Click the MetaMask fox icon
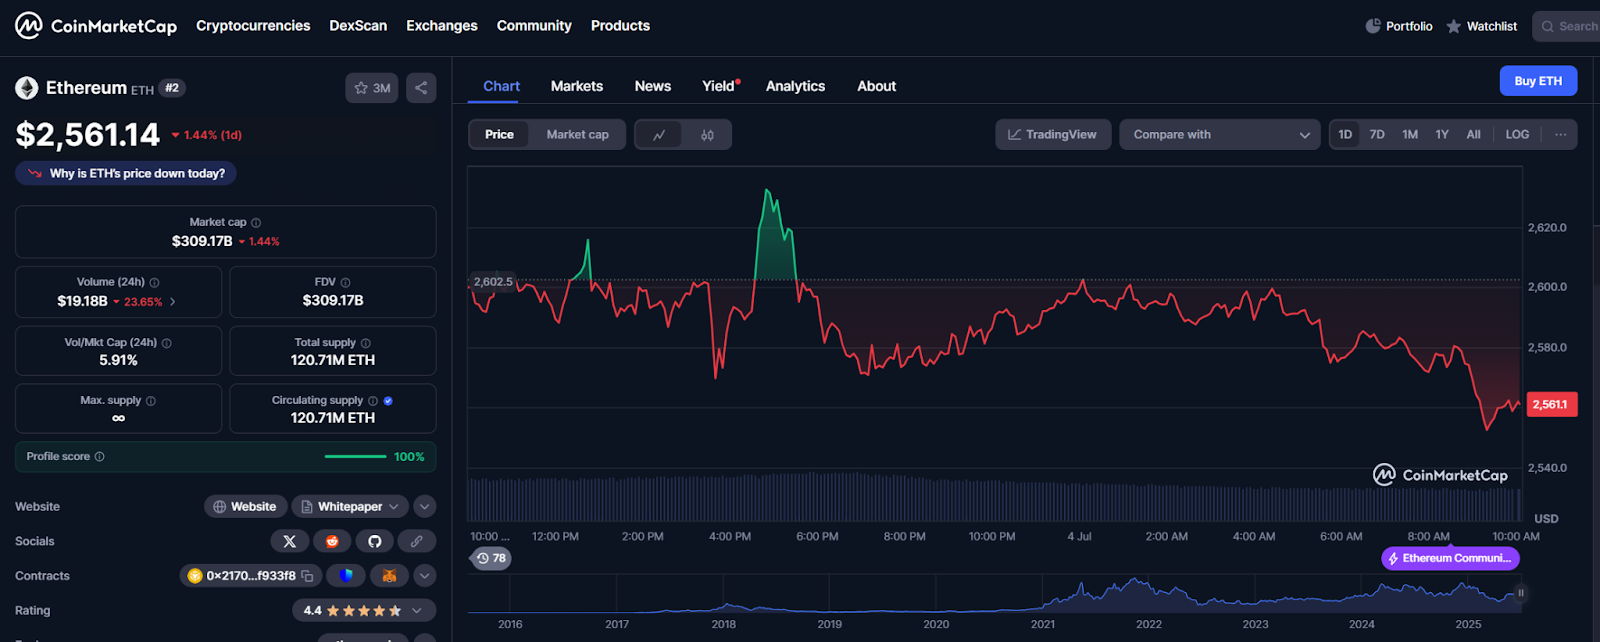This screenshot has width=1600, height=642. tap(389, 576)
